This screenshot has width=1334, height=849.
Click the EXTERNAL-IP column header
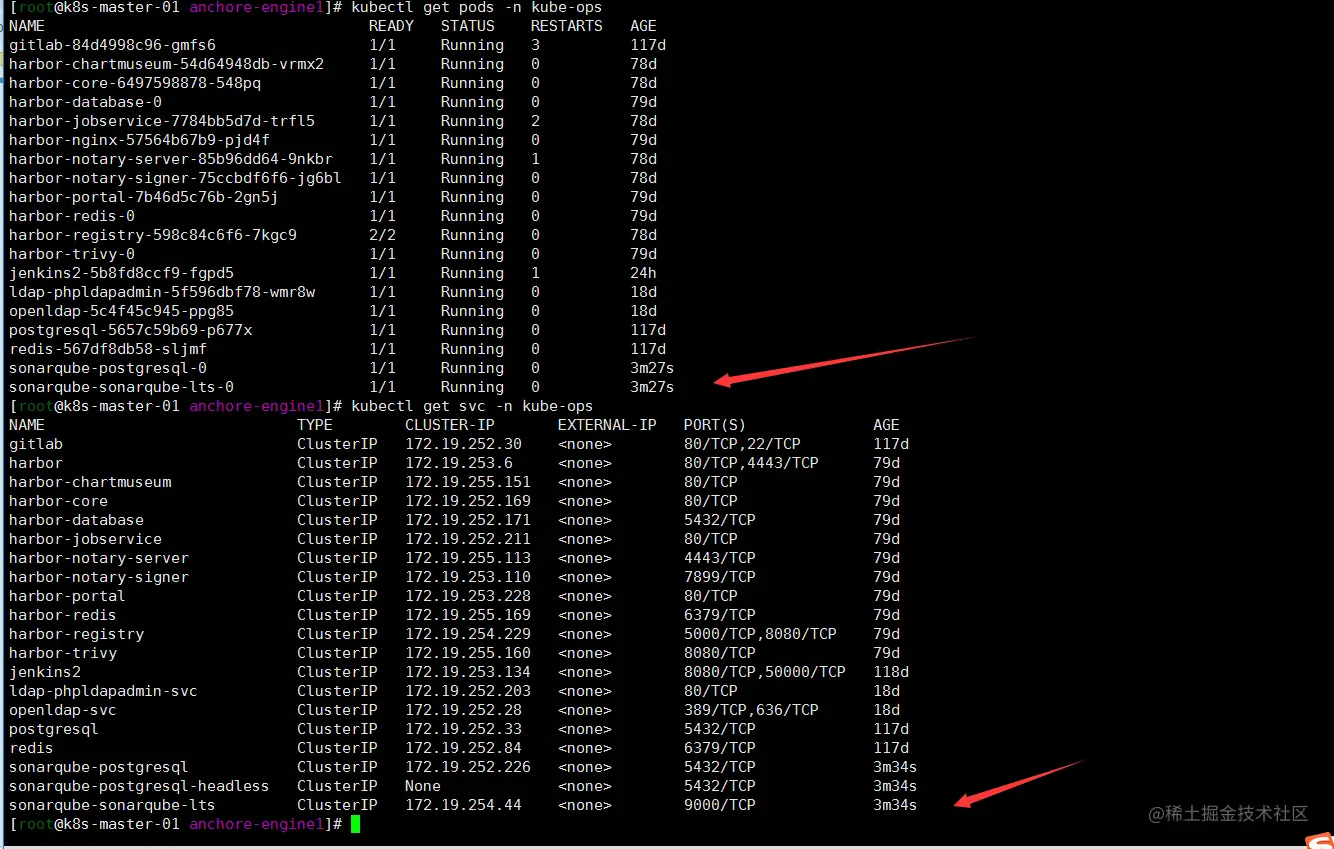[x=607, y=425]
